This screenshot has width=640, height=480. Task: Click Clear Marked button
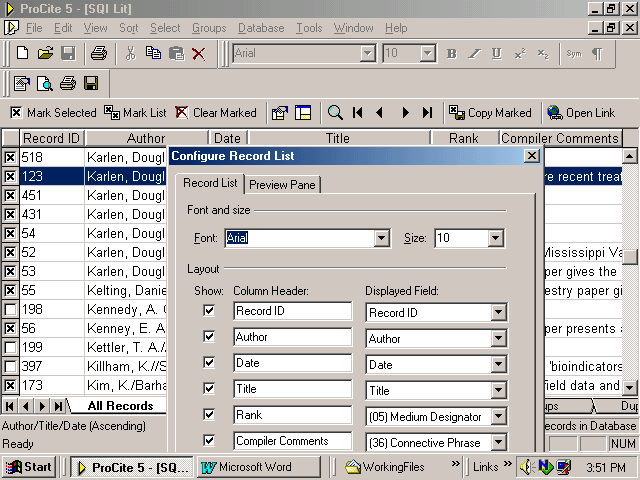click(x=216, y=113)
